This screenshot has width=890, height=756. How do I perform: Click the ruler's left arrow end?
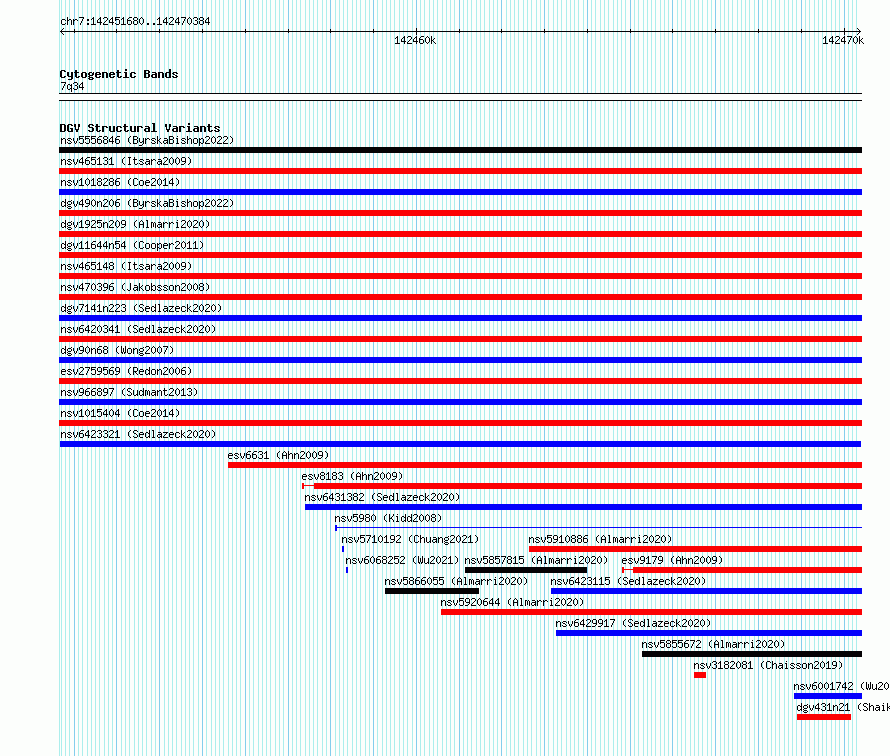[62, 32]
